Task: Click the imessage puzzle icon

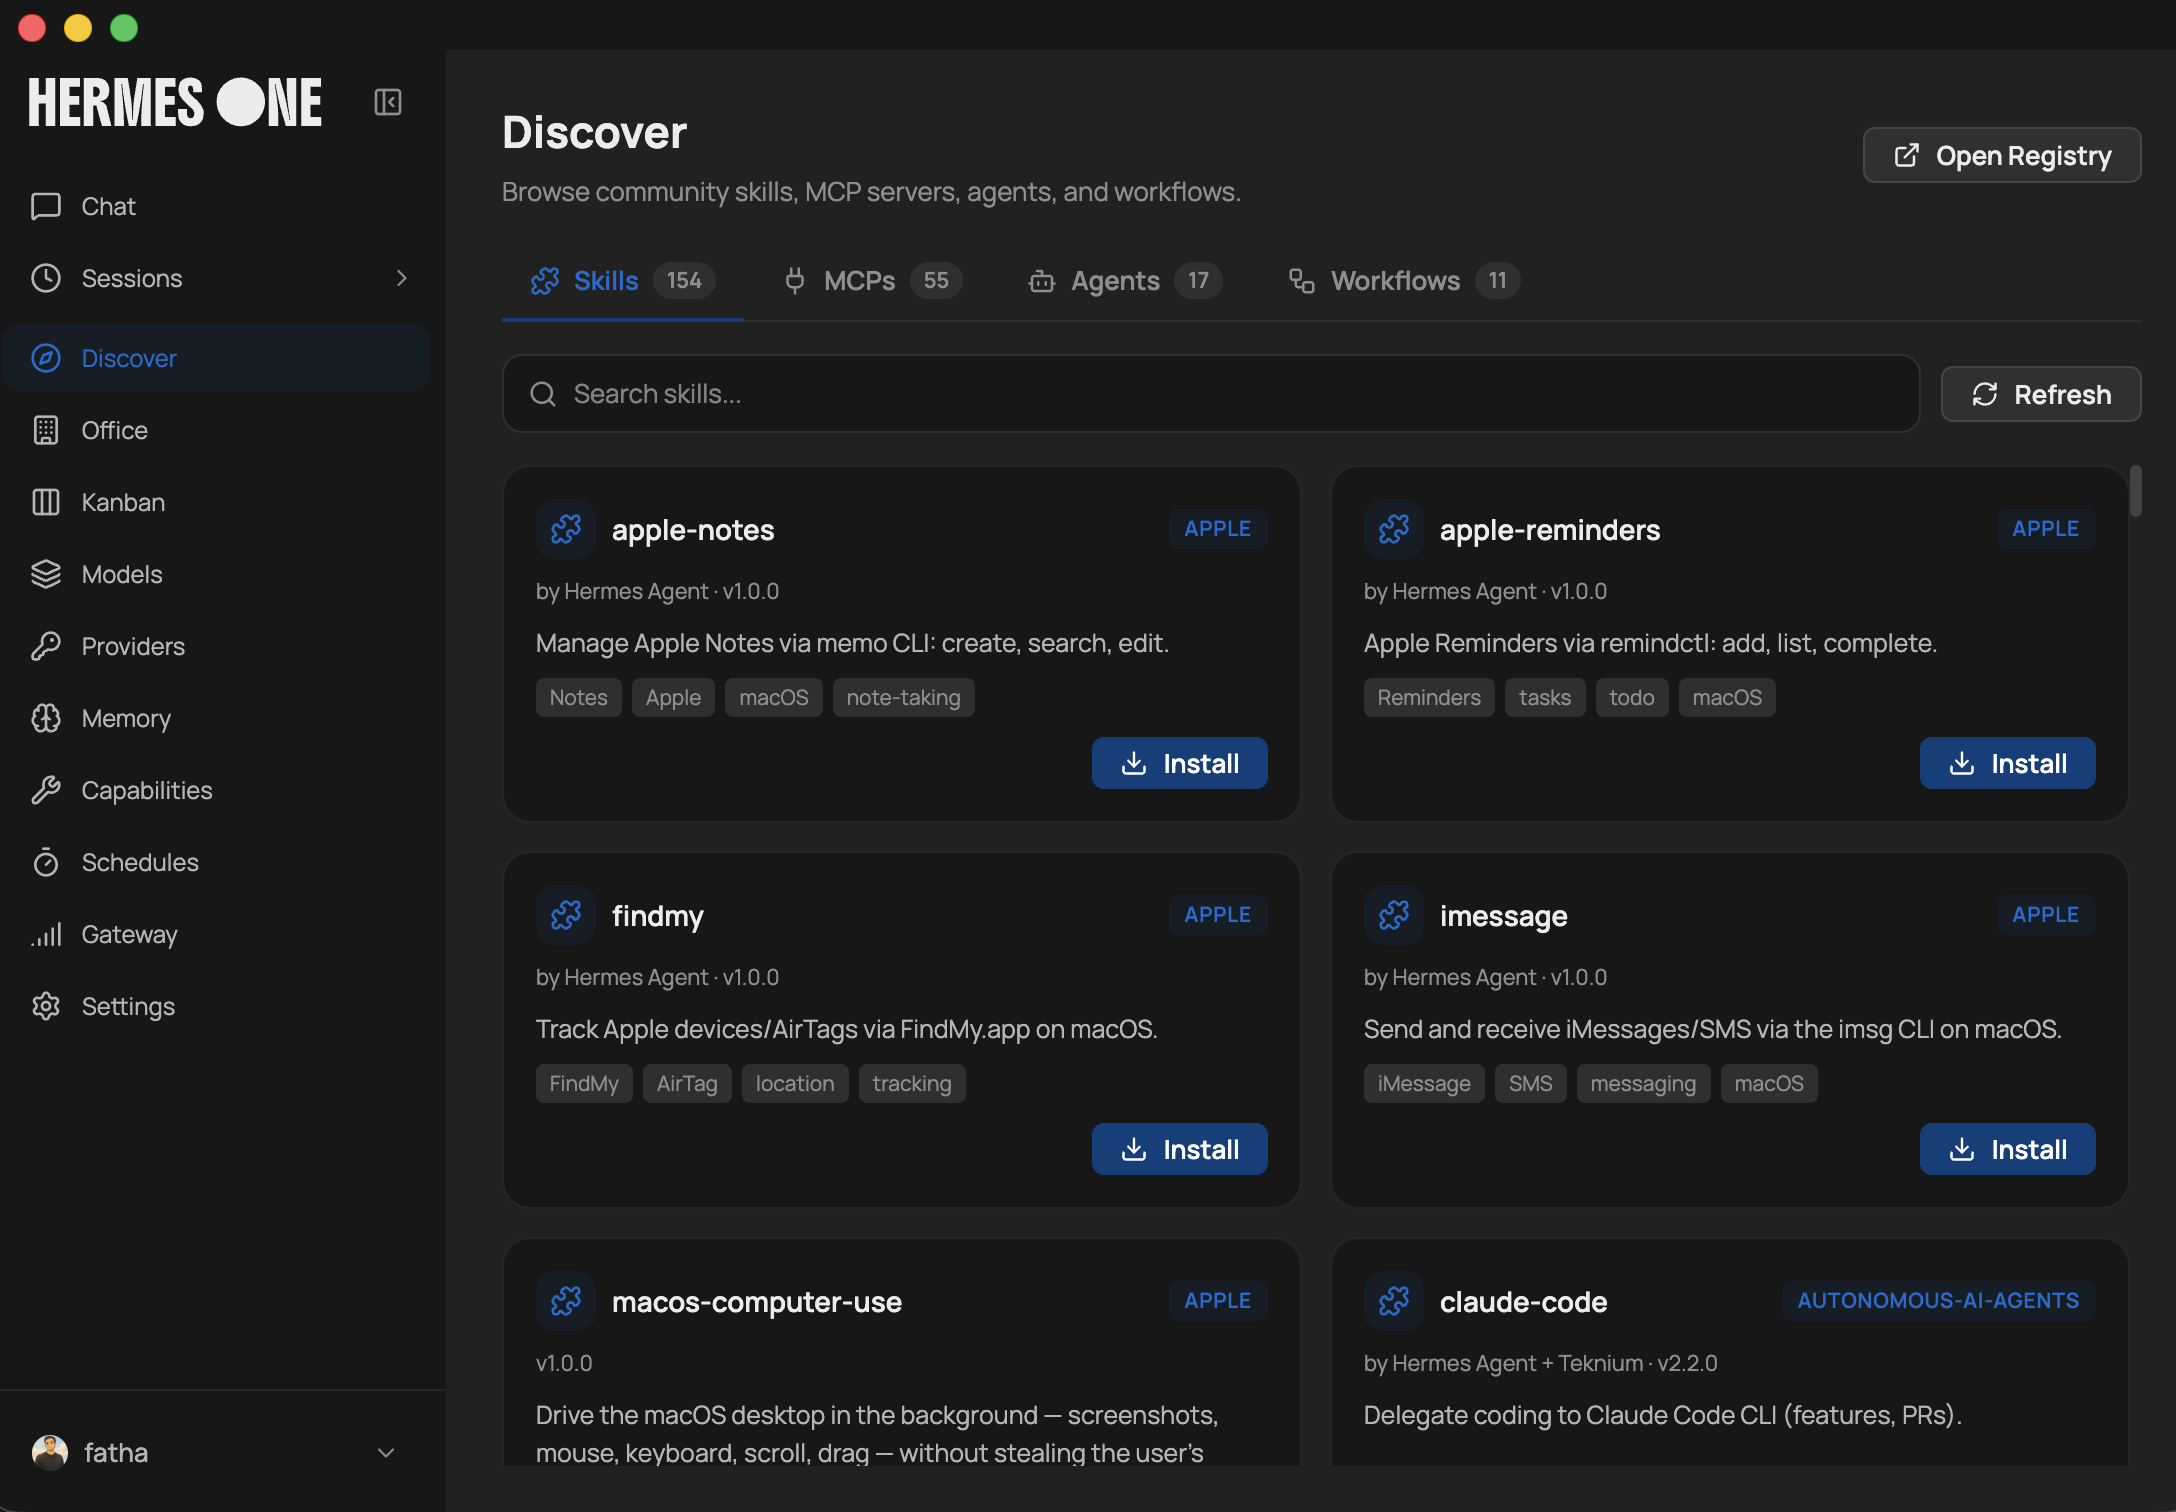Action: (x=1394, y=915)
